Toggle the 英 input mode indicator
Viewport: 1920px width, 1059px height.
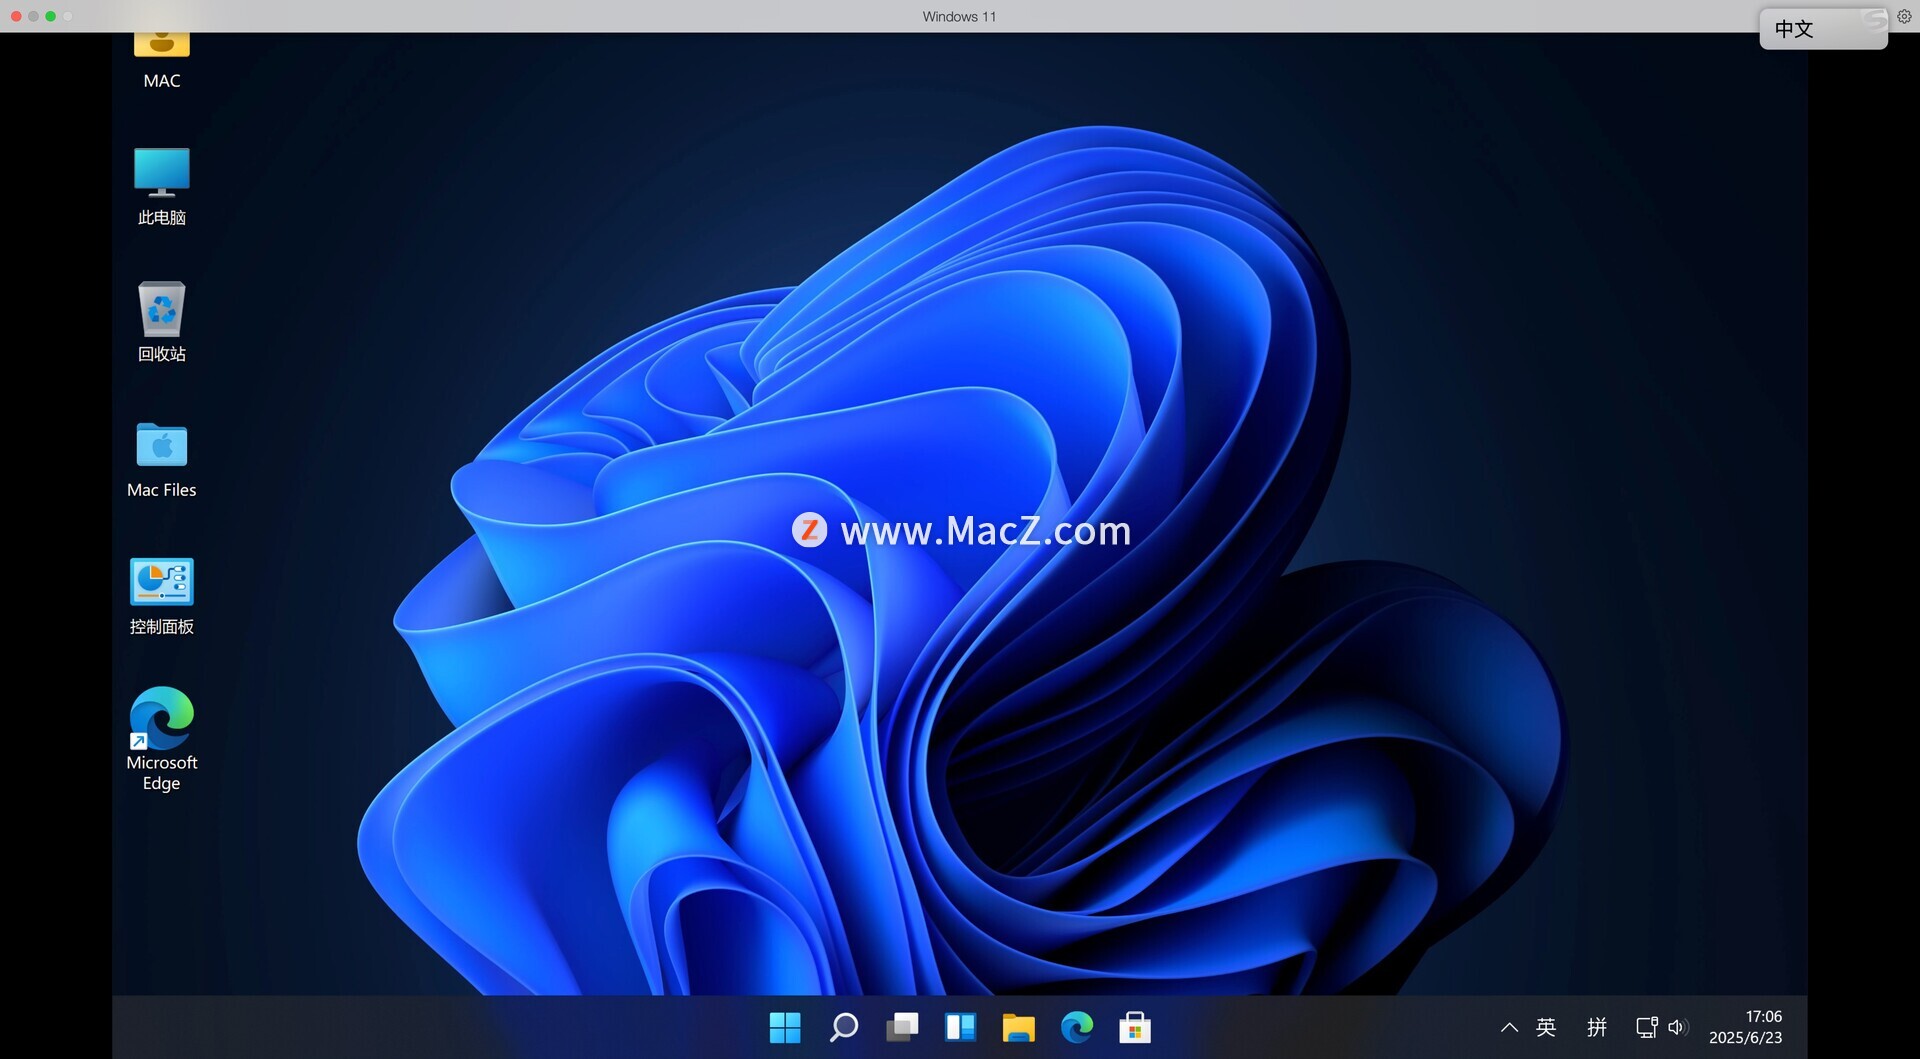pyautogui.click(x=1546, y=1027)
